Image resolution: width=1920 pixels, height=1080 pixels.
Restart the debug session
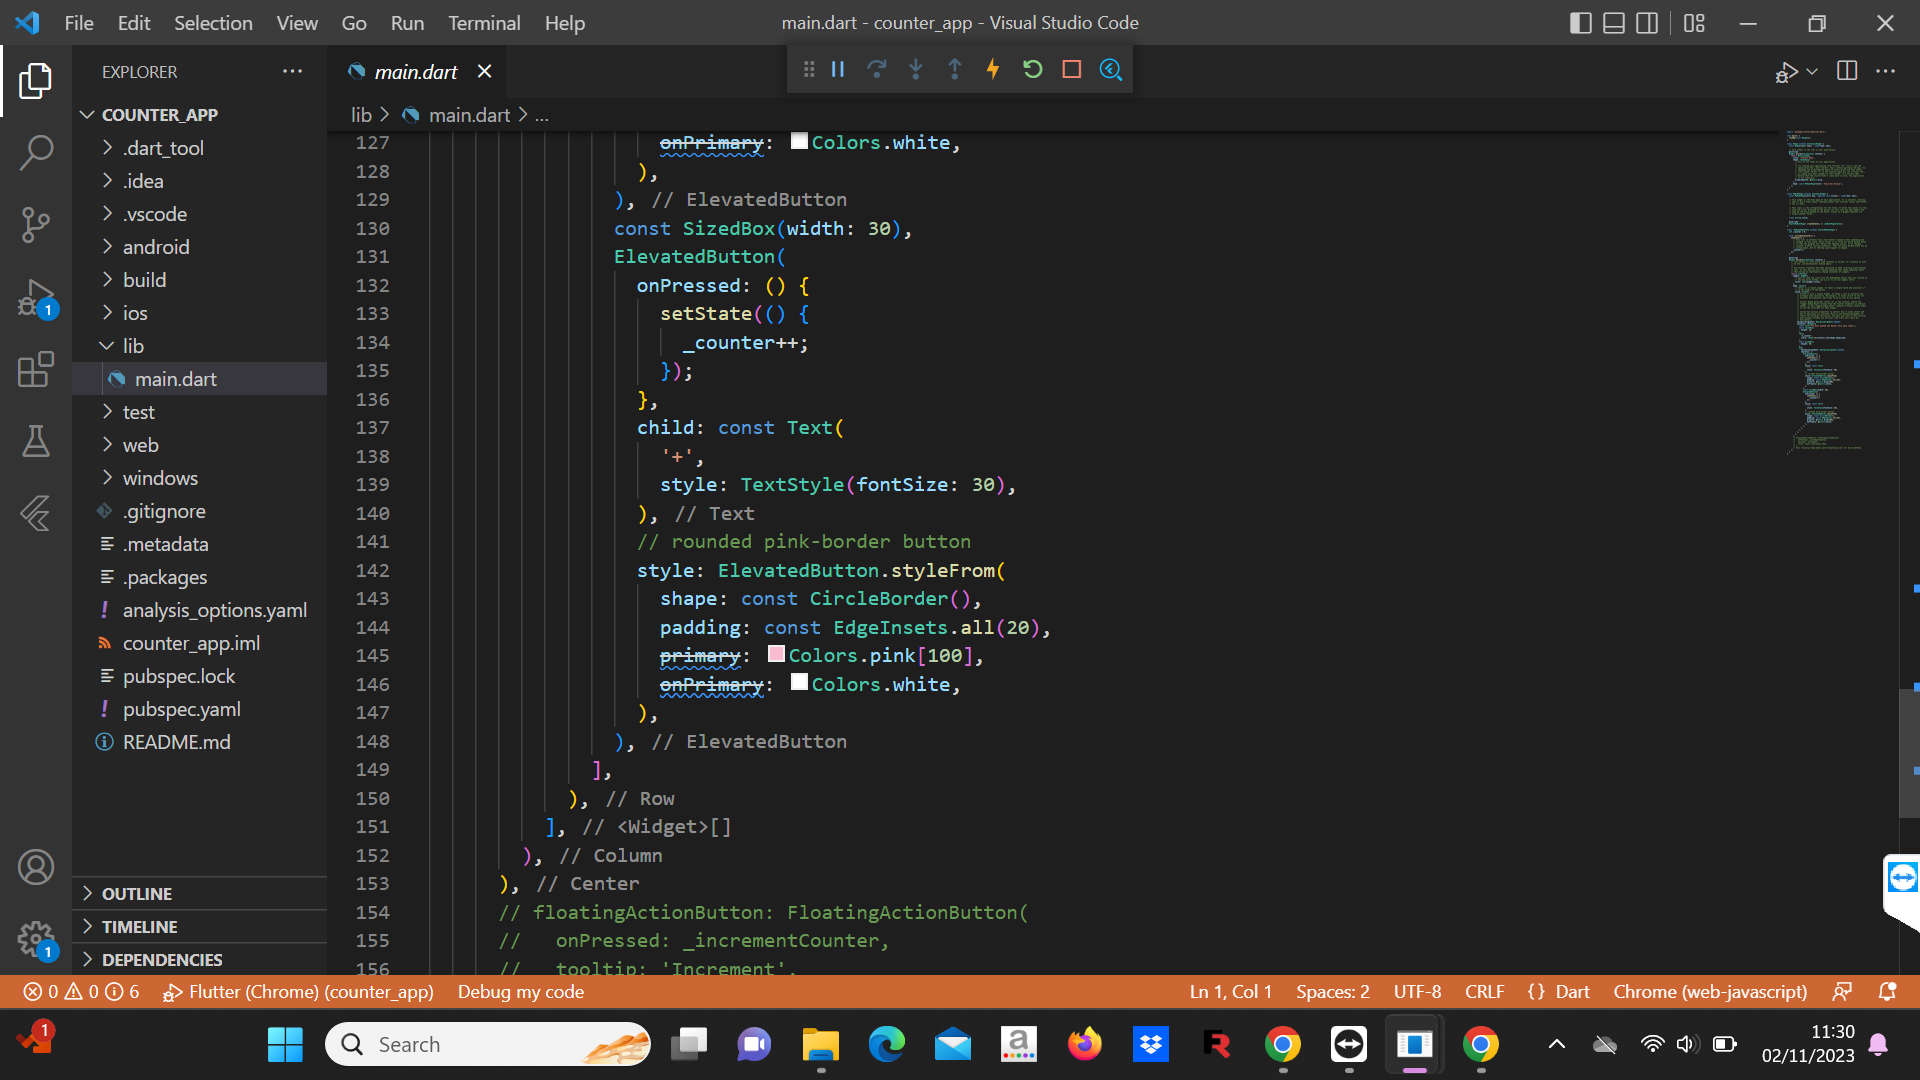1033,69
